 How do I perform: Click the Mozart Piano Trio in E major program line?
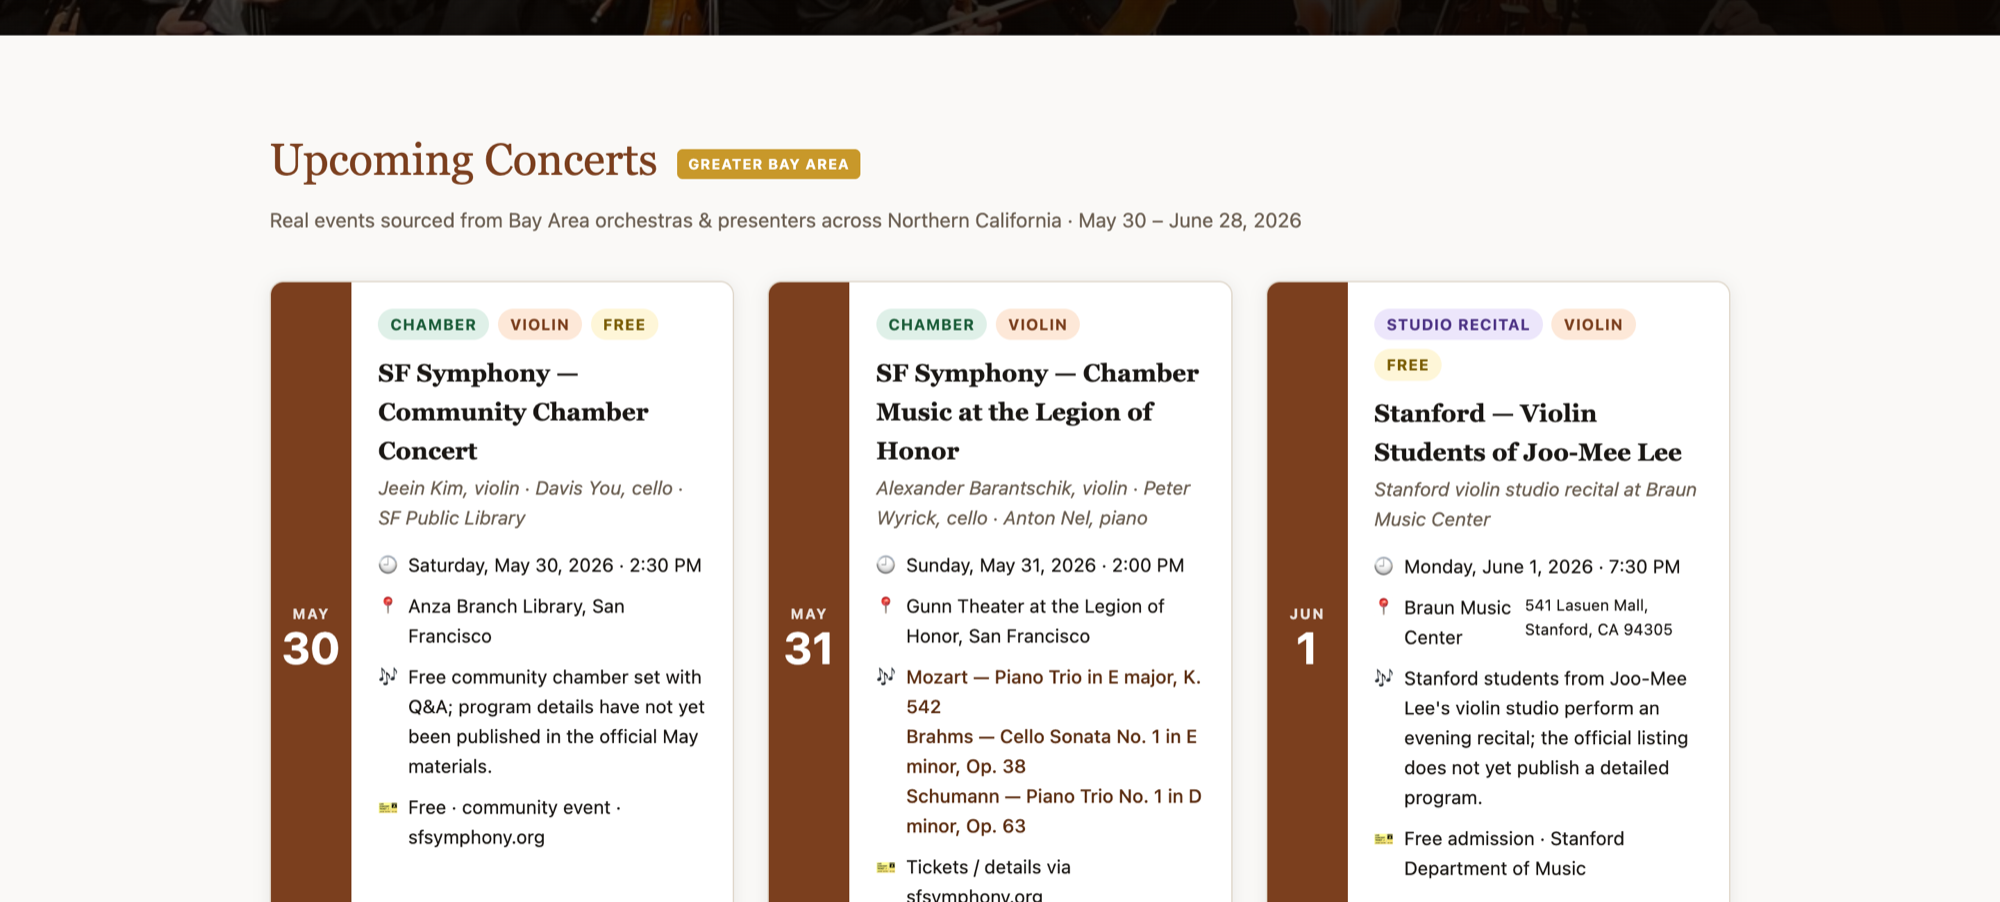point(1053,692)
